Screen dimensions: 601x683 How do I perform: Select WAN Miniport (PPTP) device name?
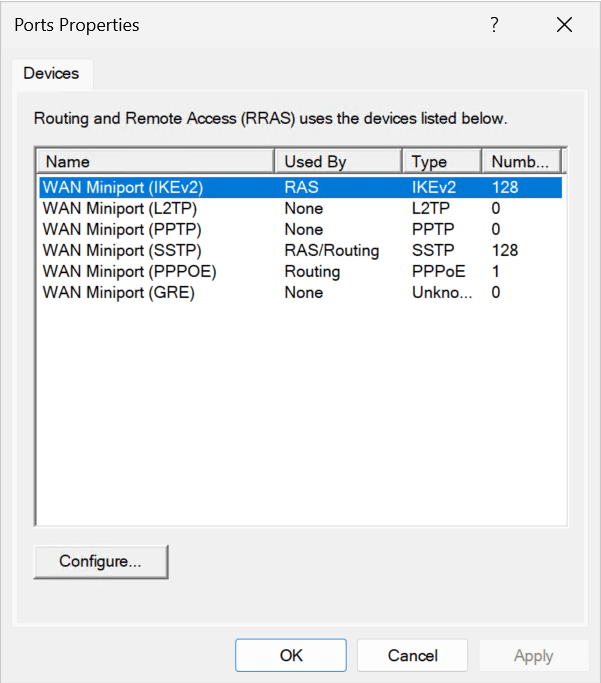(x=121, y=229)
